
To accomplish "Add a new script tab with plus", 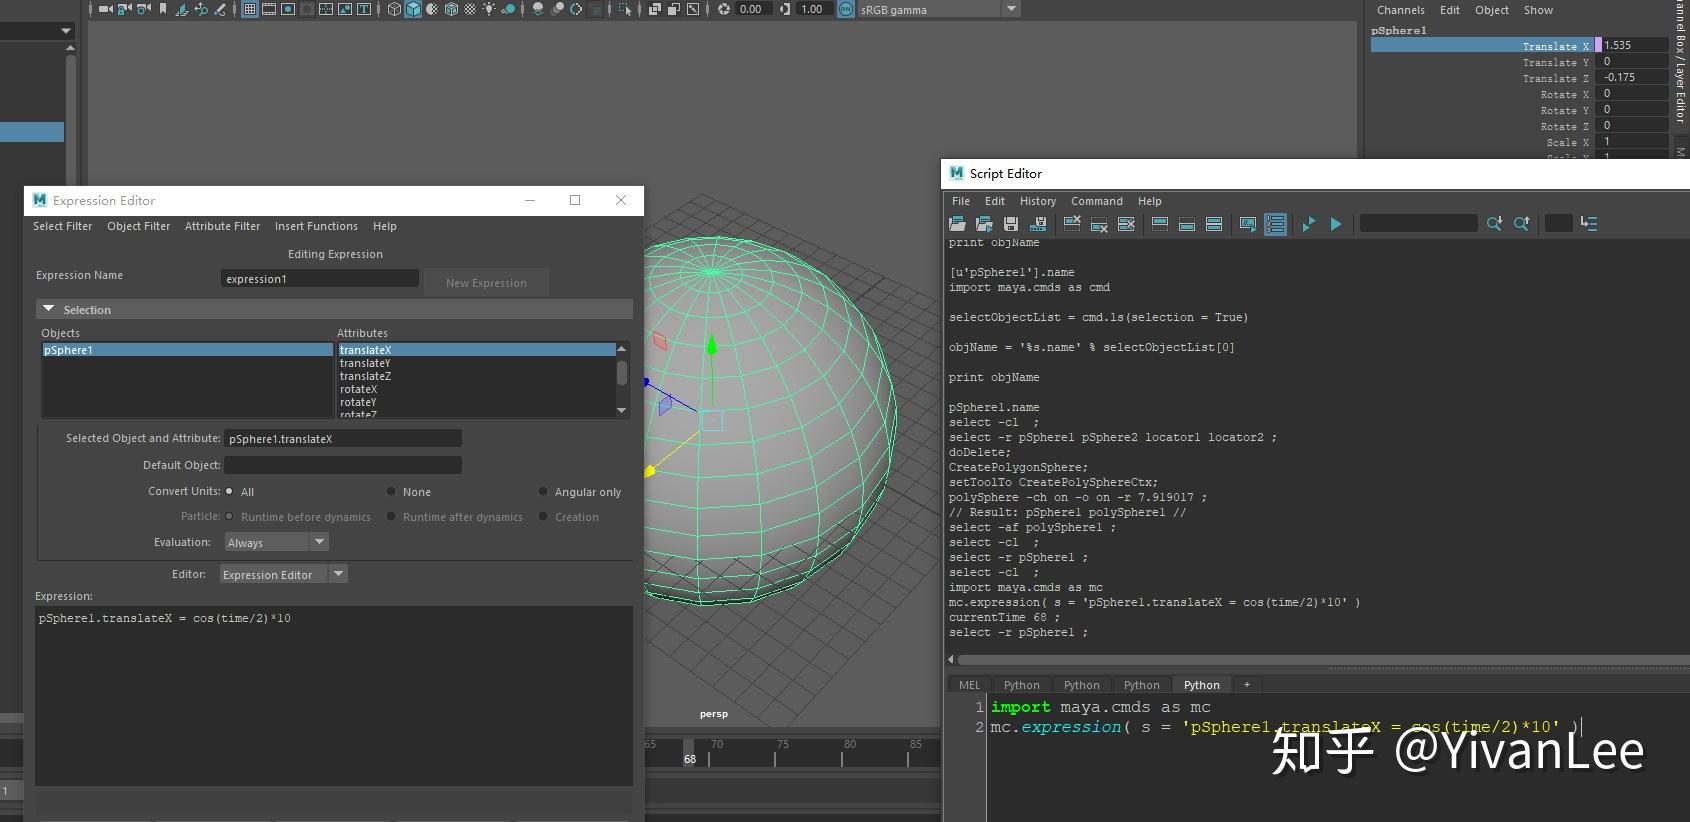I will [x=1246, y=685].
